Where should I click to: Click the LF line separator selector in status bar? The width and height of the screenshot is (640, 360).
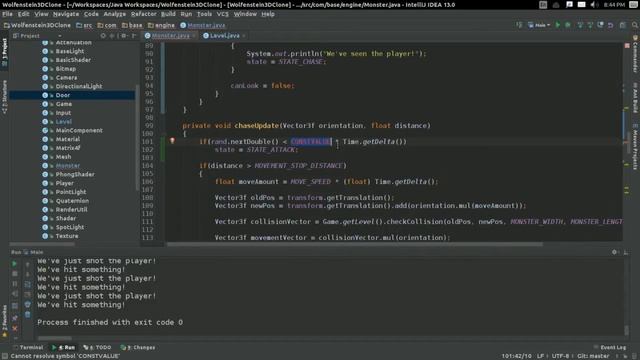click(x=540, y=356)
